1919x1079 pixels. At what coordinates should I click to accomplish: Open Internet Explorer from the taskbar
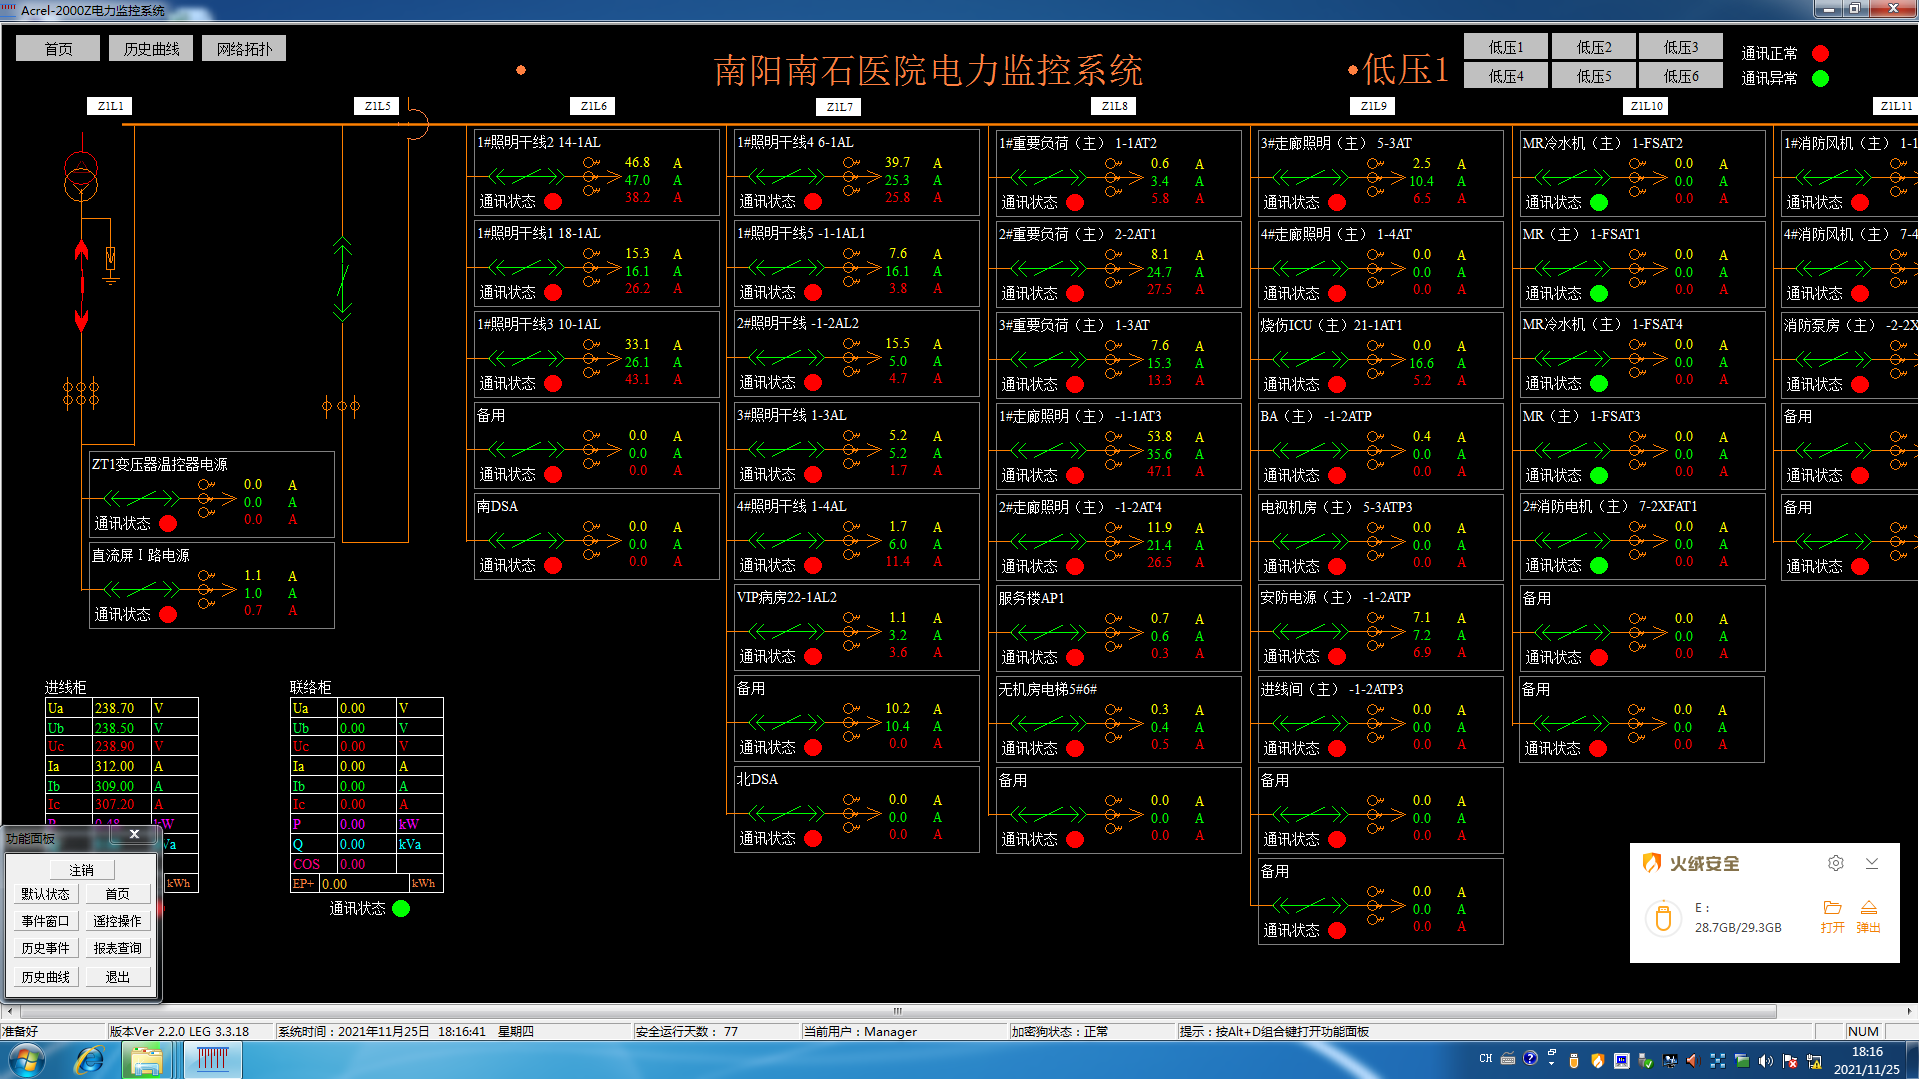89,1059
